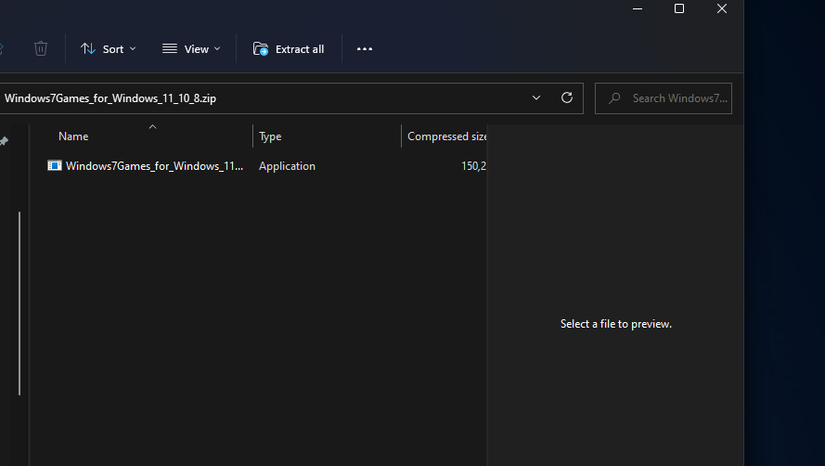Open the See more ellipsis menu
The image size is (825, 466).
click(365, 49)
